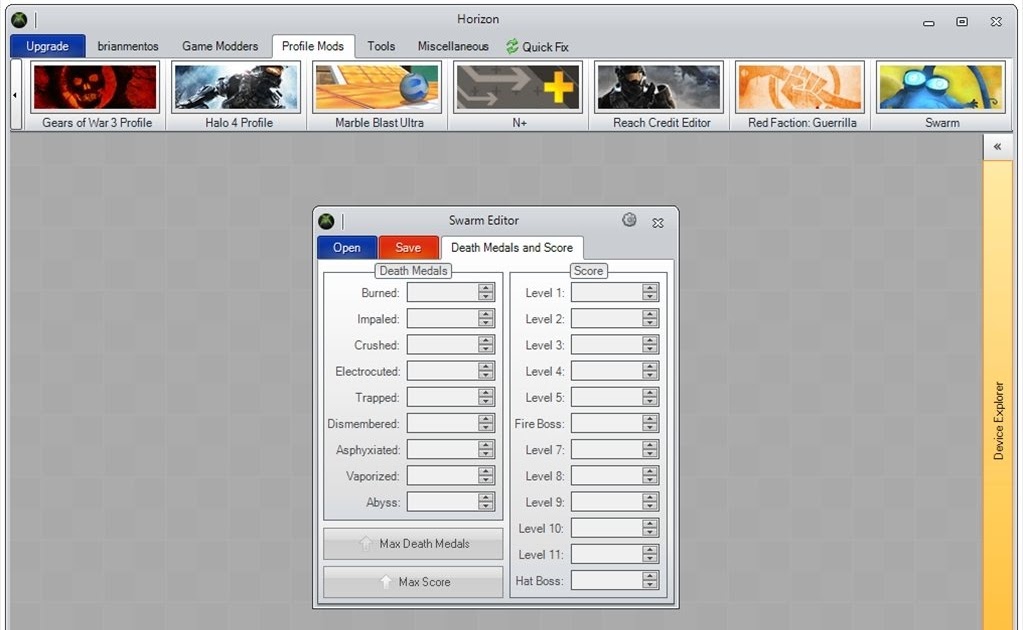Expand the Device Explorer side panel
This screenshot has height=630, width=1023.
click(x=998, y=395)
